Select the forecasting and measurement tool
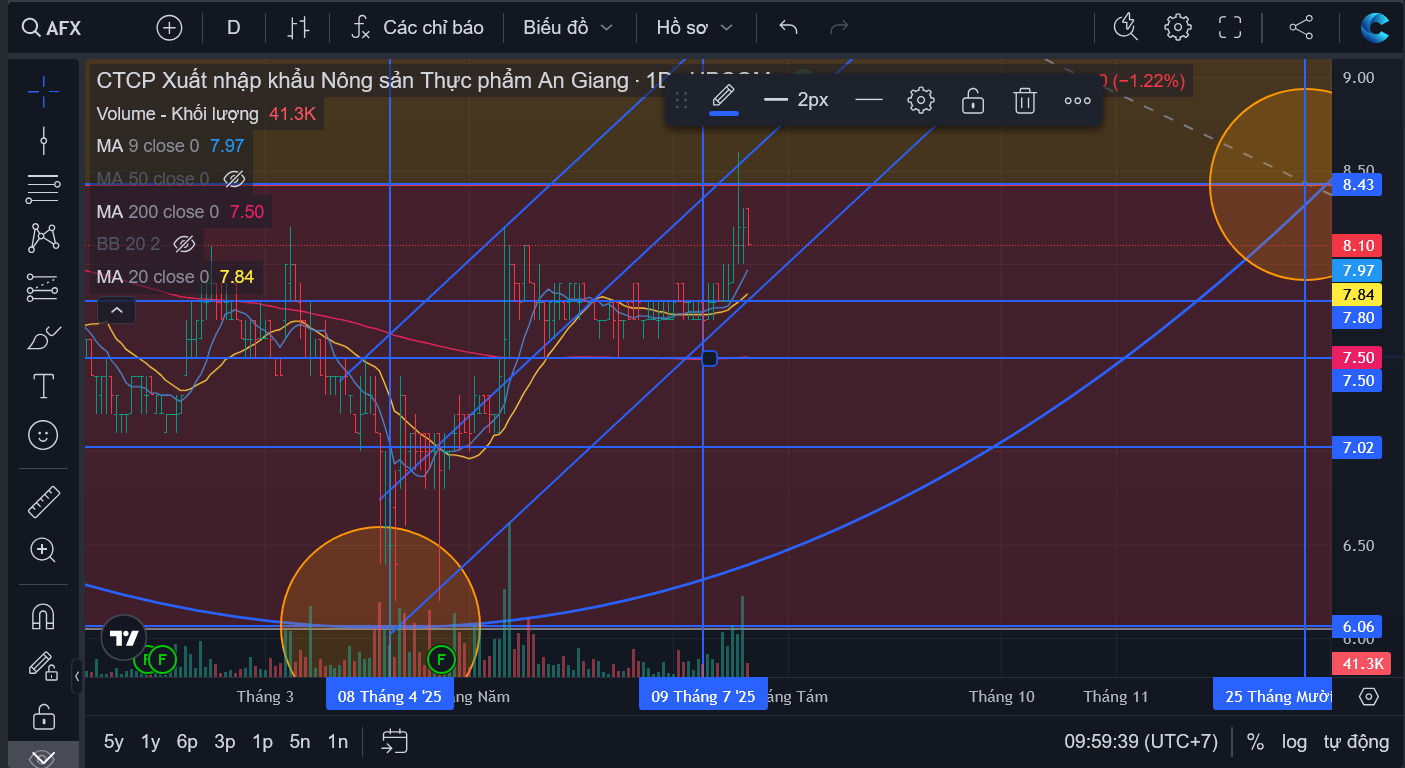The height and width of the screenshot is (768, 1405). [43, 287]
